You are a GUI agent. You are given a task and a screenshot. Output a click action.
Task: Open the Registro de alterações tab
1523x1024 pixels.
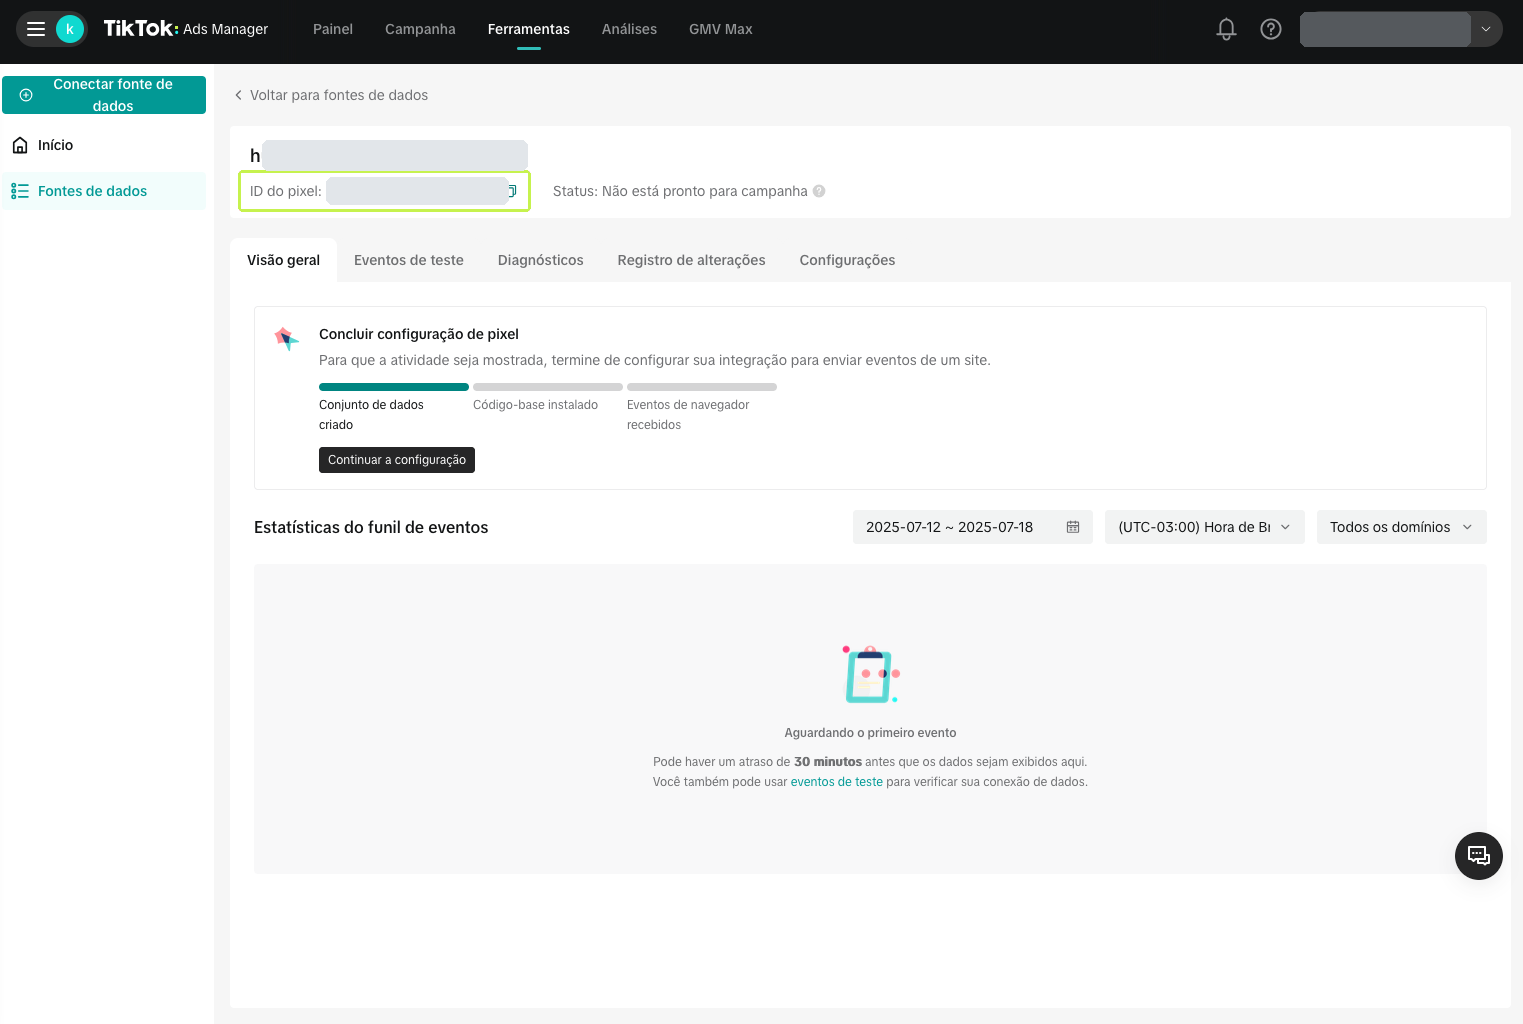click(x=692, y=260)
